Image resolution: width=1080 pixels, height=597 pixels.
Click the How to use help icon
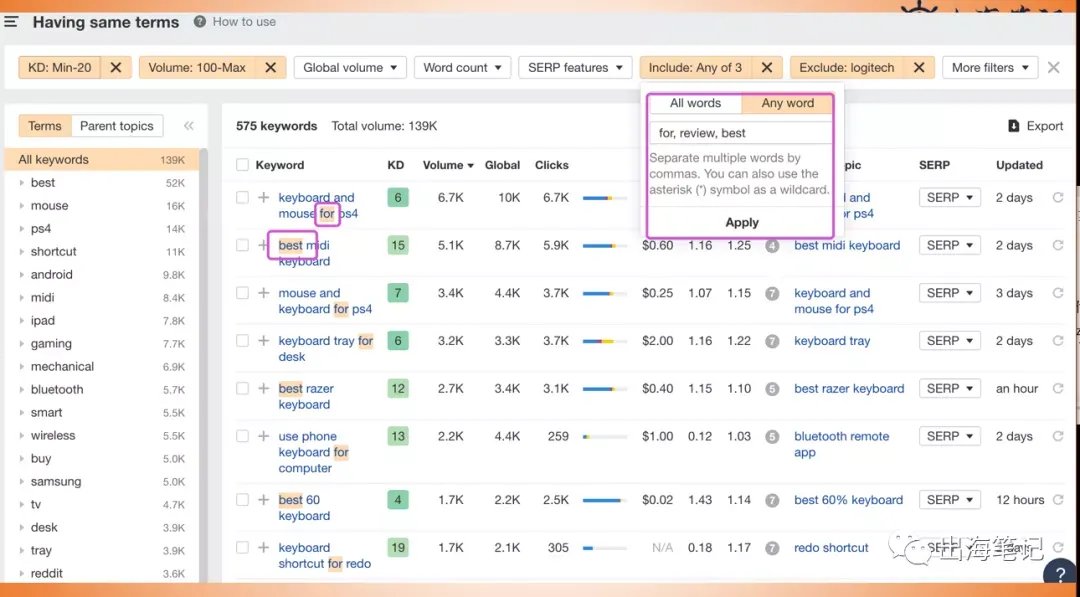(x=200, y=21)
